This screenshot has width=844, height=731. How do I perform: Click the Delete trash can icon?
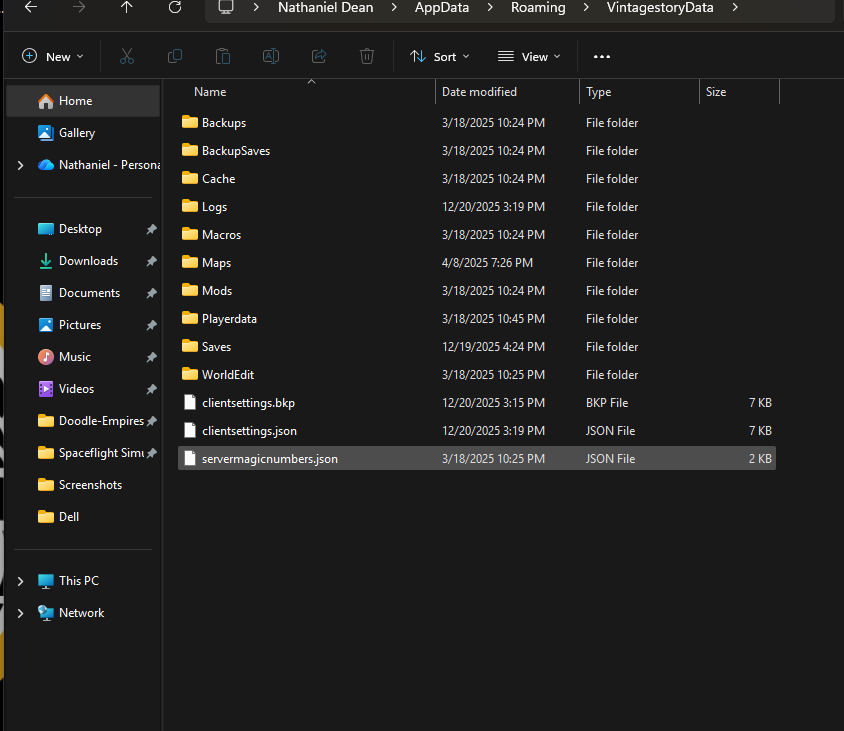click(x=367, y=57)
